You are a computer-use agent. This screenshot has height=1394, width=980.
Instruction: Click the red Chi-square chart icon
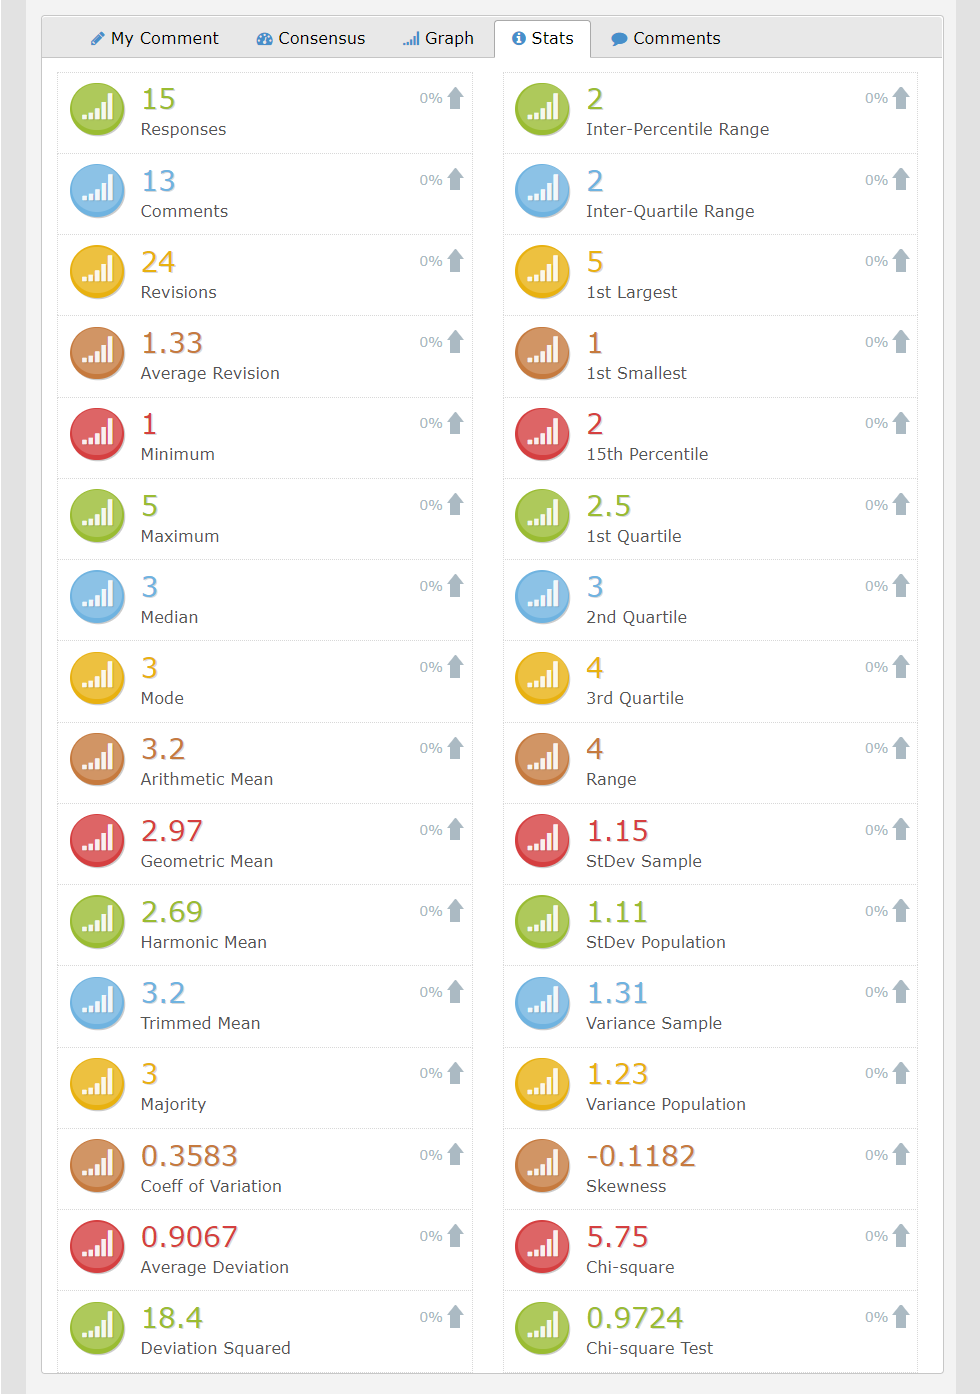[x=542, y=1247]
